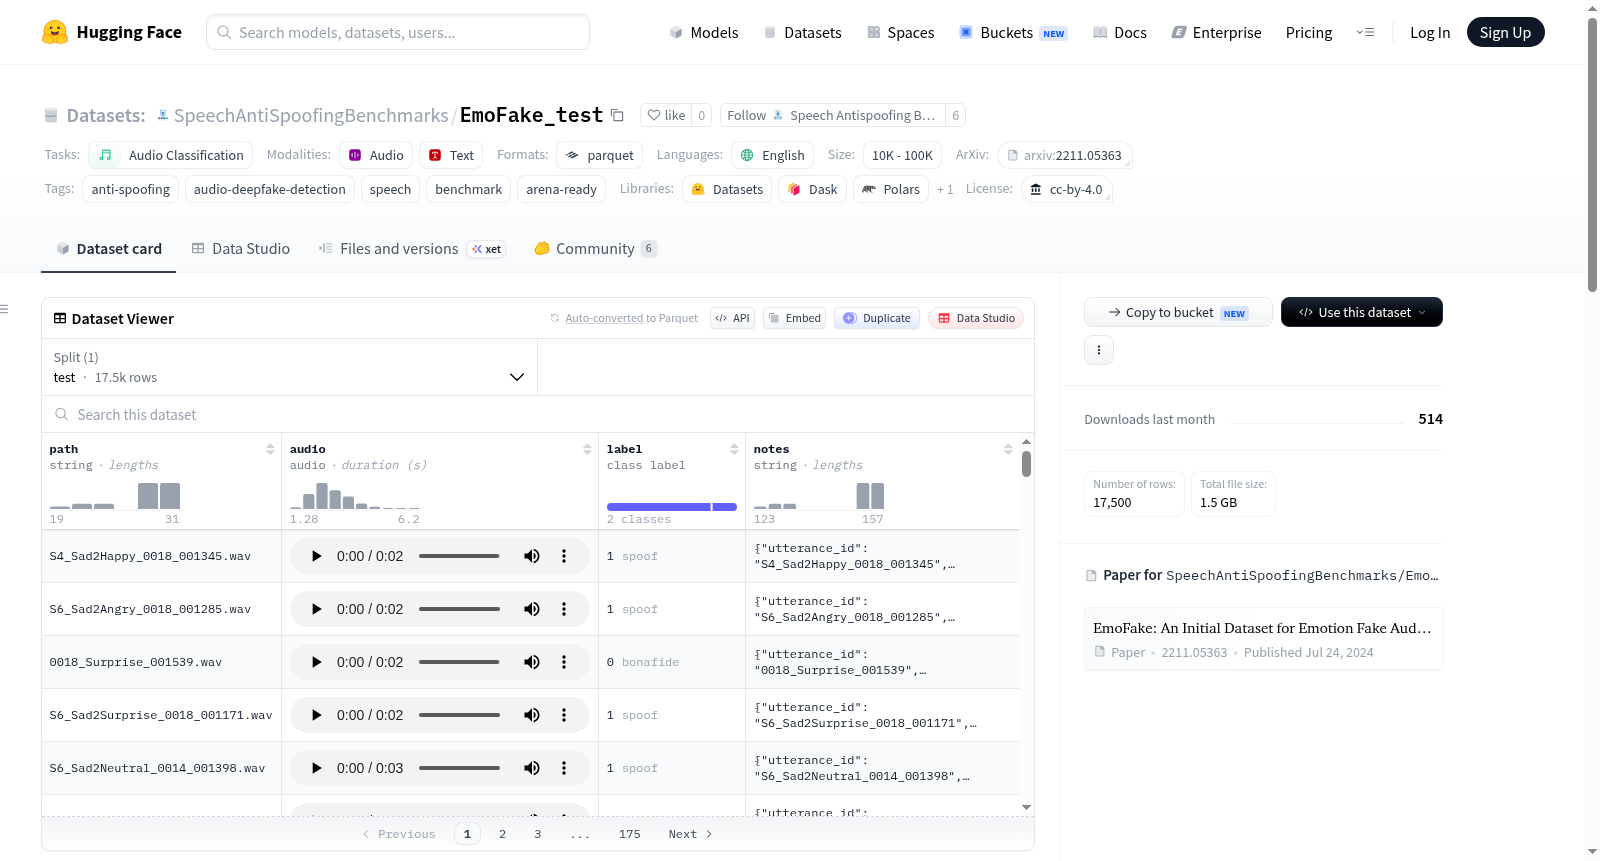Focus the Search this dataset field
The width and height of the screenshot is (1600, 861).
pos(538,414)
